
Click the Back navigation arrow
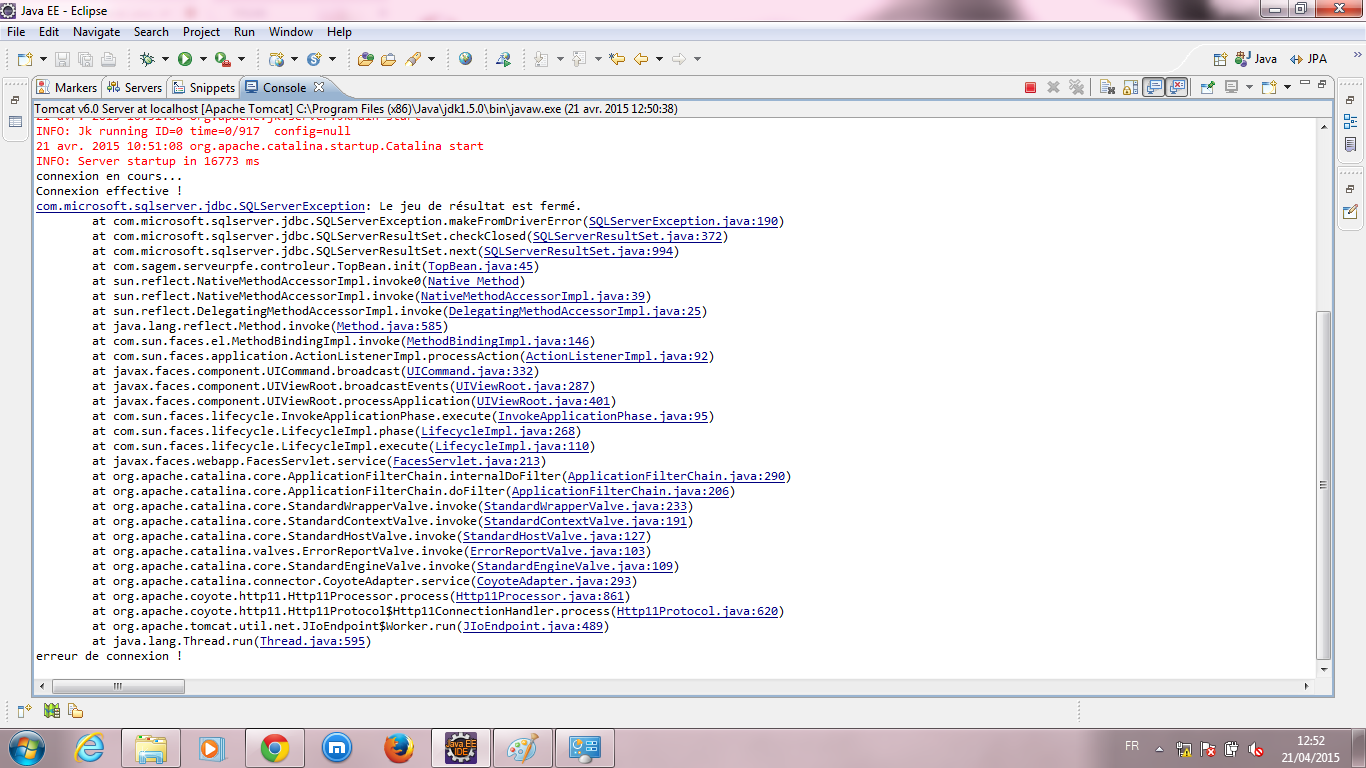(641, 59)
